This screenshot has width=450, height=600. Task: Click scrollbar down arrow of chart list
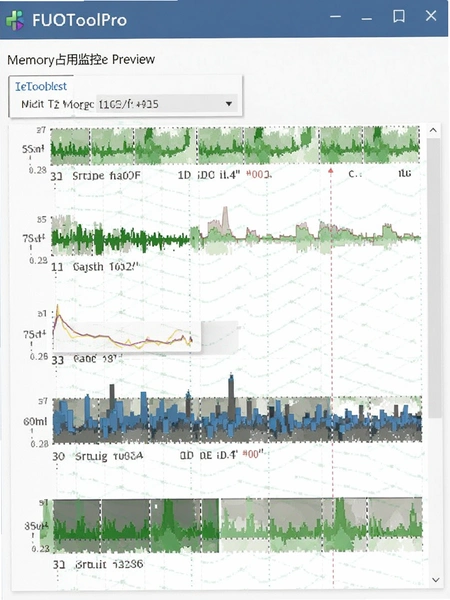point(435,580)
